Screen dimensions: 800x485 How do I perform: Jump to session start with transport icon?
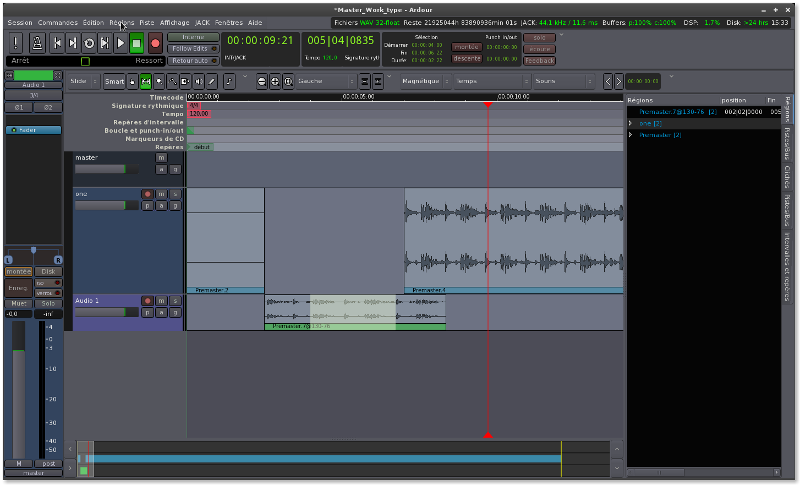click(x=57, y=42)
